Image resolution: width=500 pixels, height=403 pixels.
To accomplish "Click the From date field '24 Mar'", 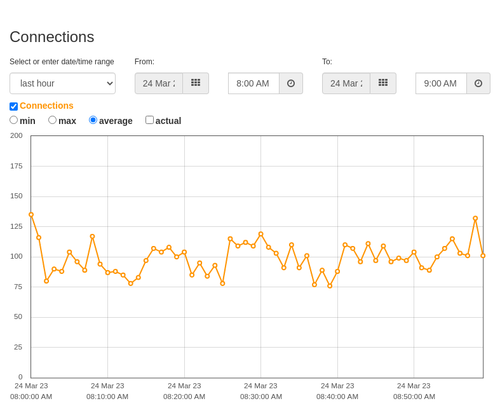I will 159,83.
